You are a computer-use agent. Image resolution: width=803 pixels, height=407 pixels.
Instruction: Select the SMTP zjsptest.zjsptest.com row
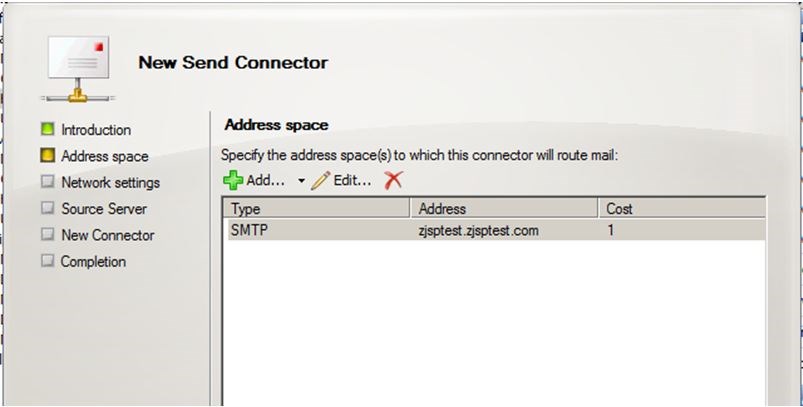[x=494, y=230]
